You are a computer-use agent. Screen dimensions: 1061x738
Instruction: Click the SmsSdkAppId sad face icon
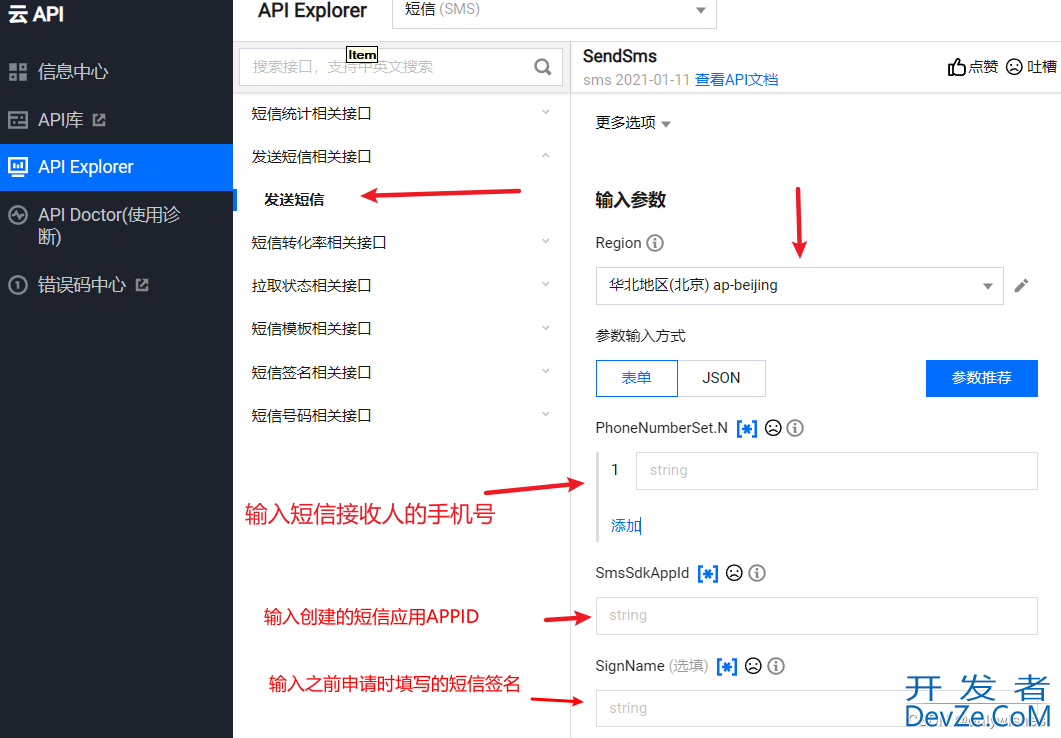click(x=734, y=573)
